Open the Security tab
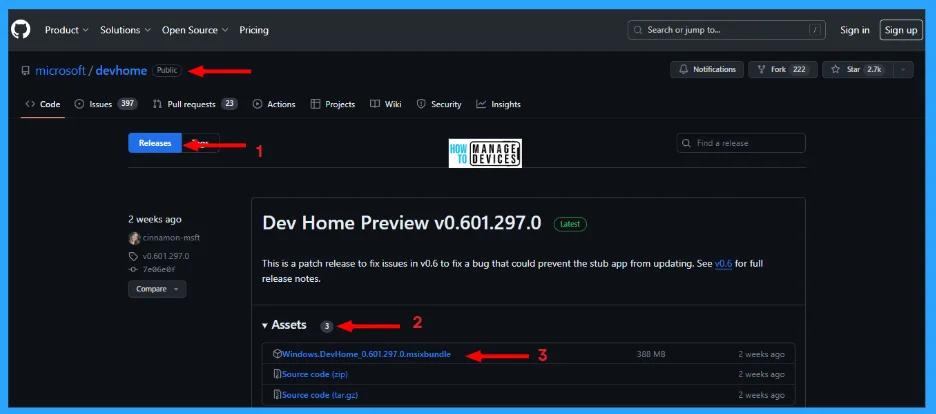 tap(439, 104)
